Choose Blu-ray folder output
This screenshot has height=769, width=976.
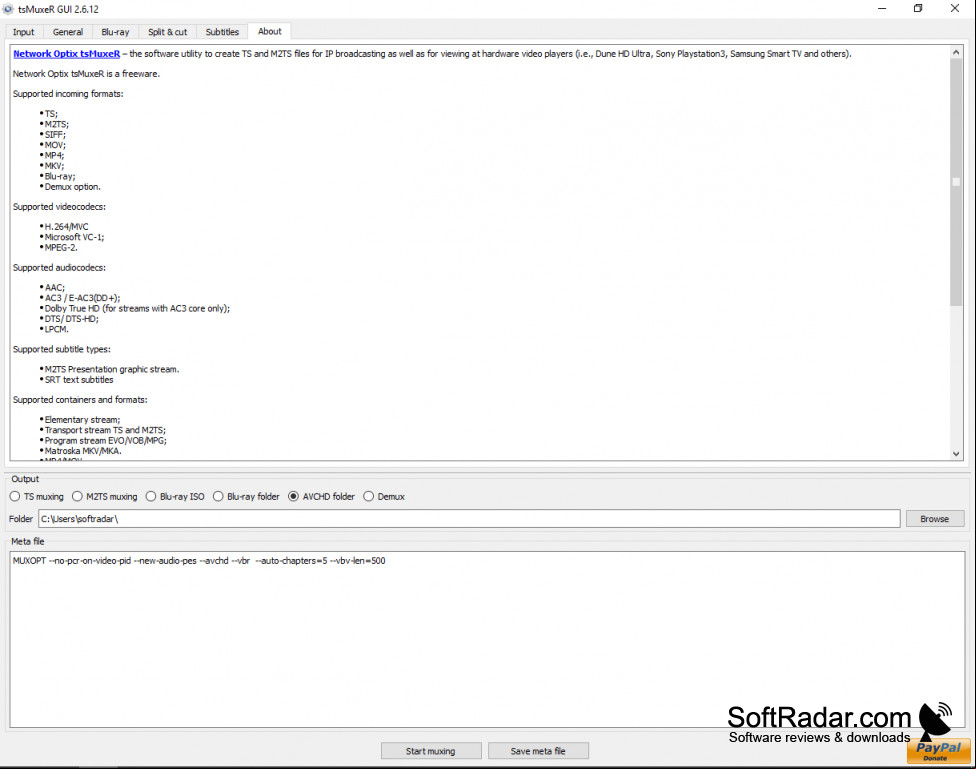click(246, 496)
